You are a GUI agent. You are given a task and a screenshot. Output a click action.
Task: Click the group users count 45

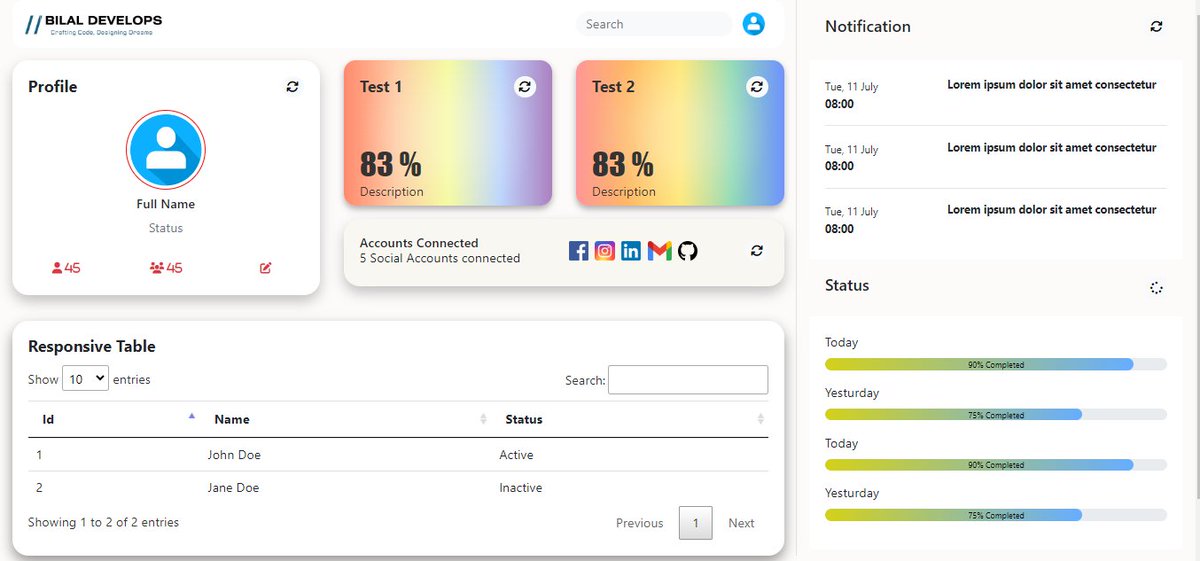(x=166, y=268)
